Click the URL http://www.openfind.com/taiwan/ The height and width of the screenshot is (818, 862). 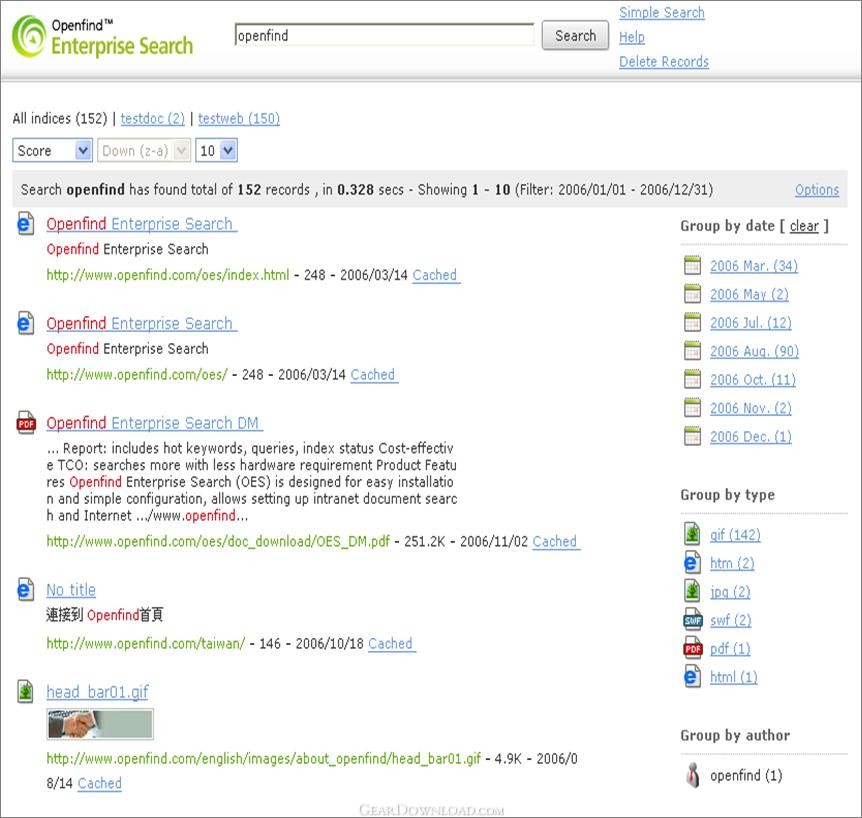click(146, 643)
